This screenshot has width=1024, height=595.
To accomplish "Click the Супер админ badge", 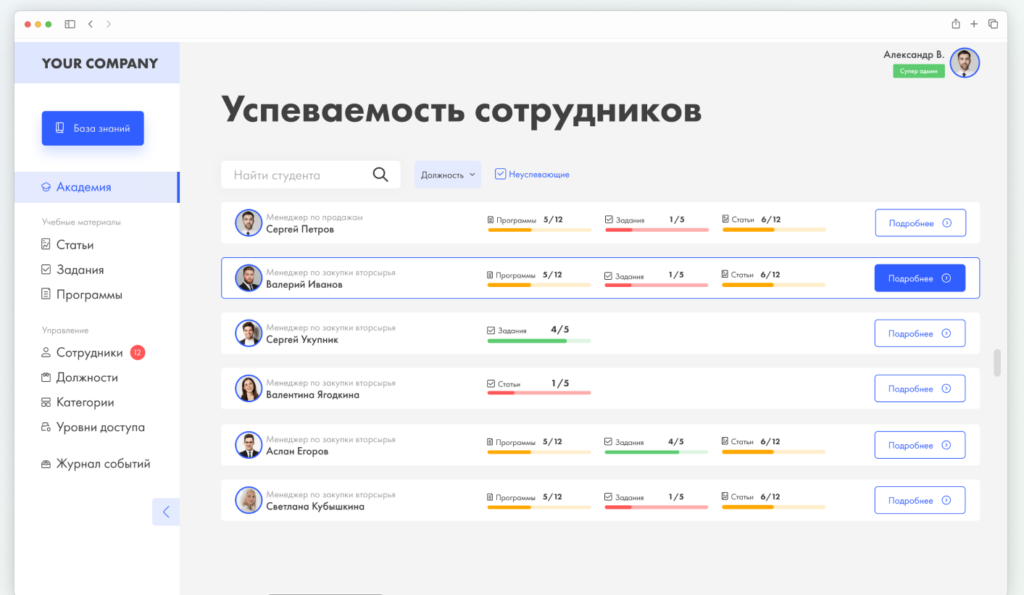I will (918, 71).
